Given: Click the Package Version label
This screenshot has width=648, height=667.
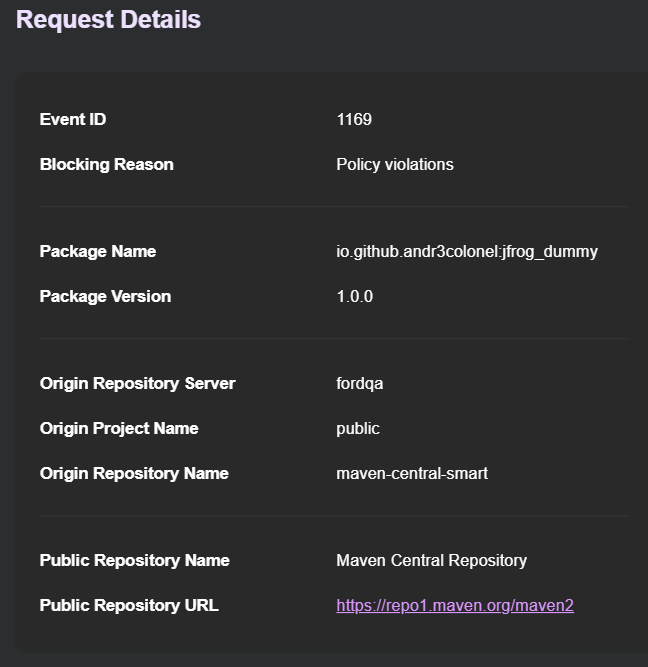Looking at the screenshot, I should (106, 296).
